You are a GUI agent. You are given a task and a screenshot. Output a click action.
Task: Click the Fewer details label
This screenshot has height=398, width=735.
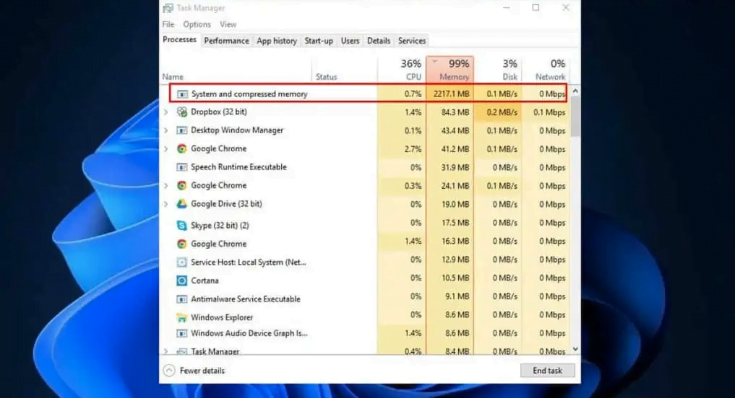tap(202, 371)
